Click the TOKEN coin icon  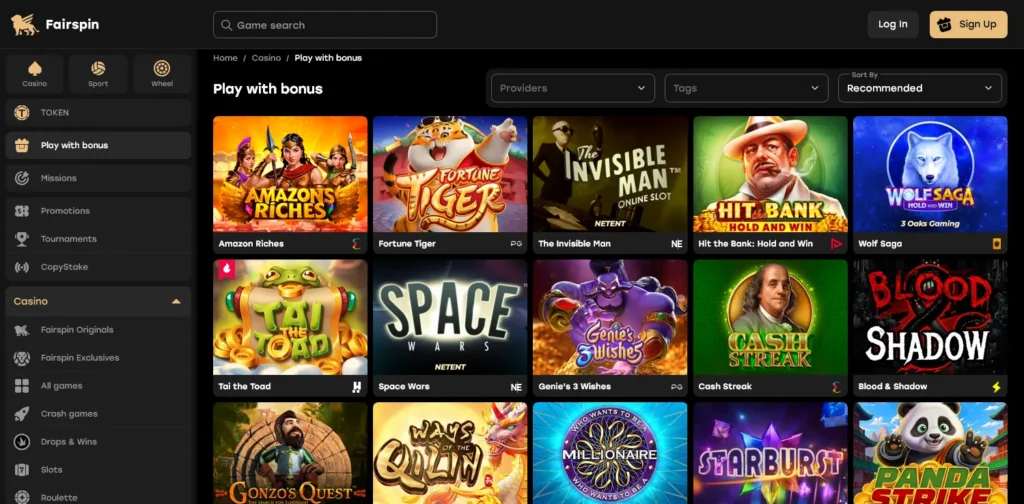22,112
